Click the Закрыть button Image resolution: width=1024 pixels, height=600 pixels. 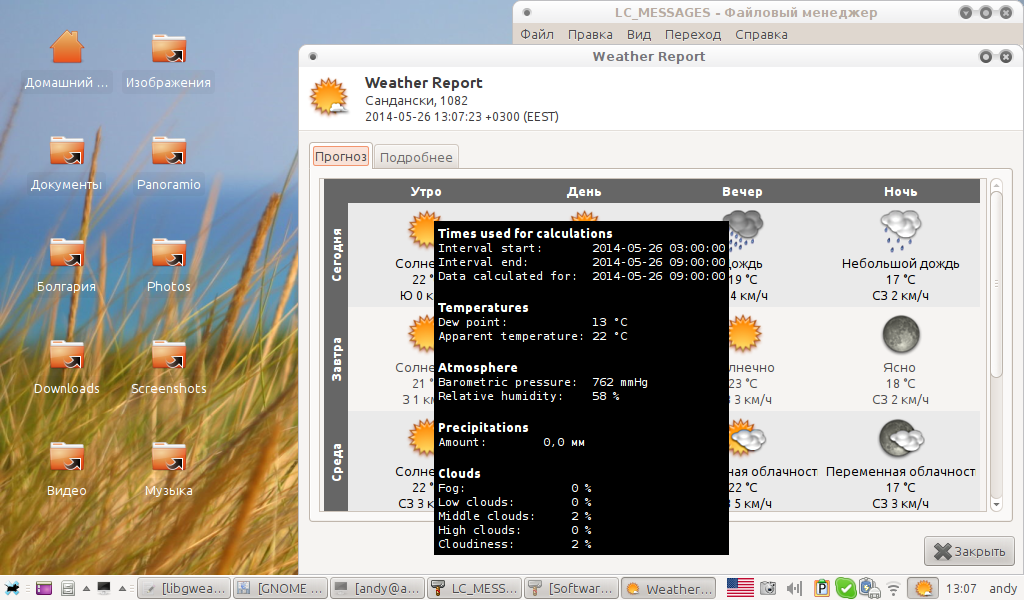(x=969, y=551)
